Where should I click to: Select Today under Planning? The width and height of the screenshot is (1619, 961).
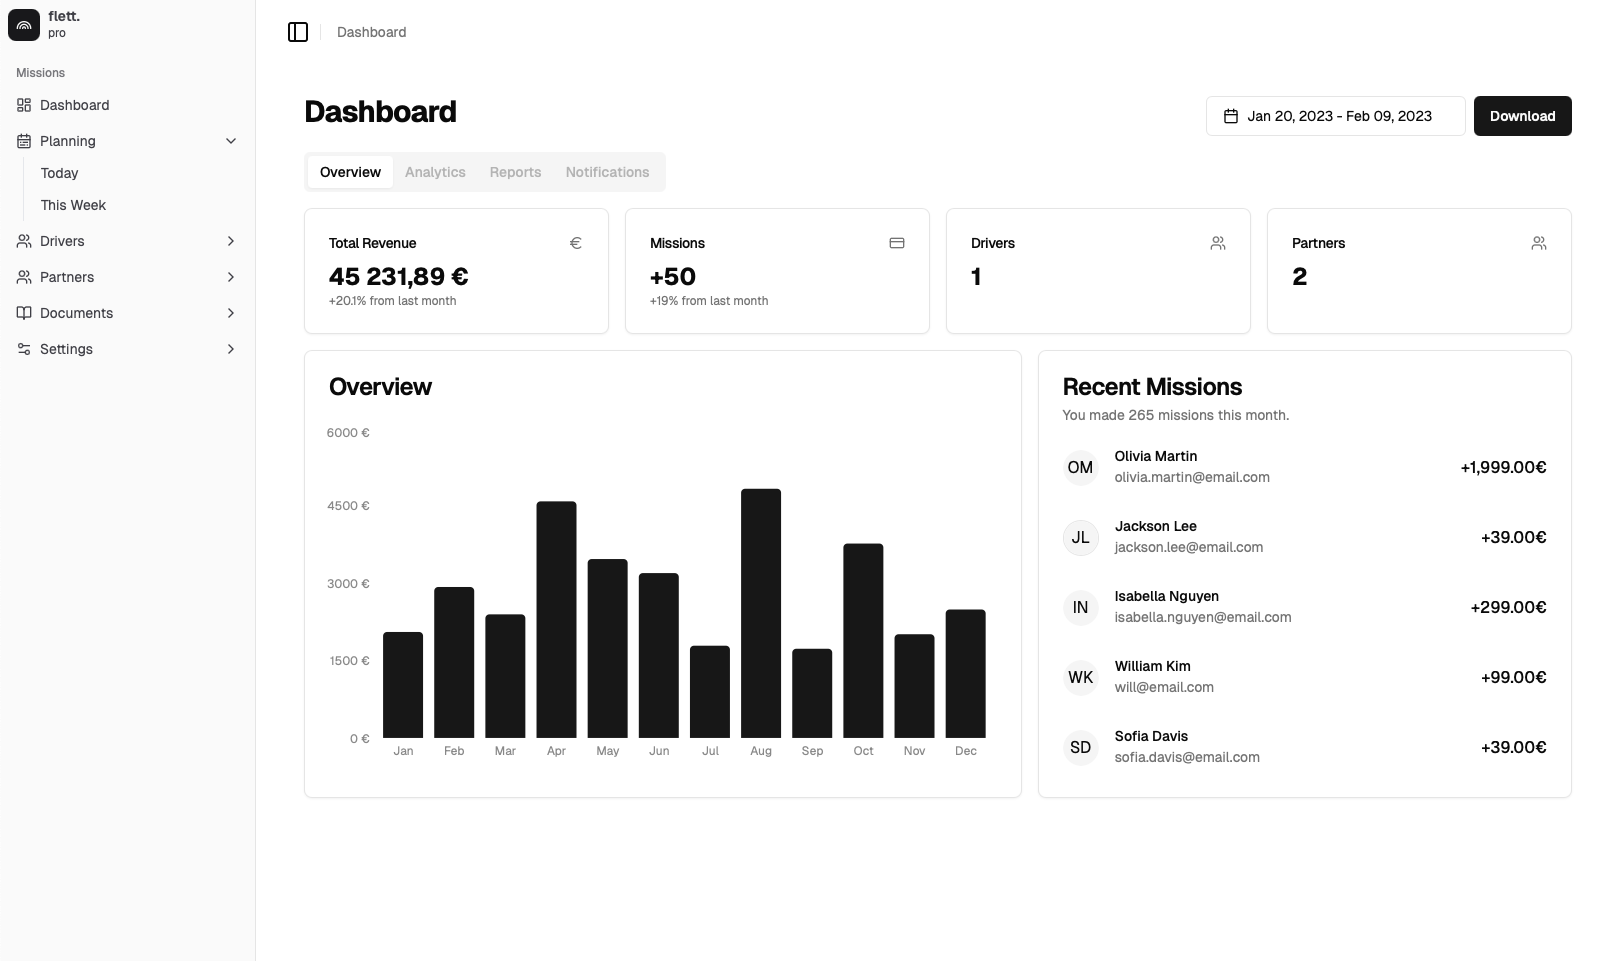(x=59, y=172)
